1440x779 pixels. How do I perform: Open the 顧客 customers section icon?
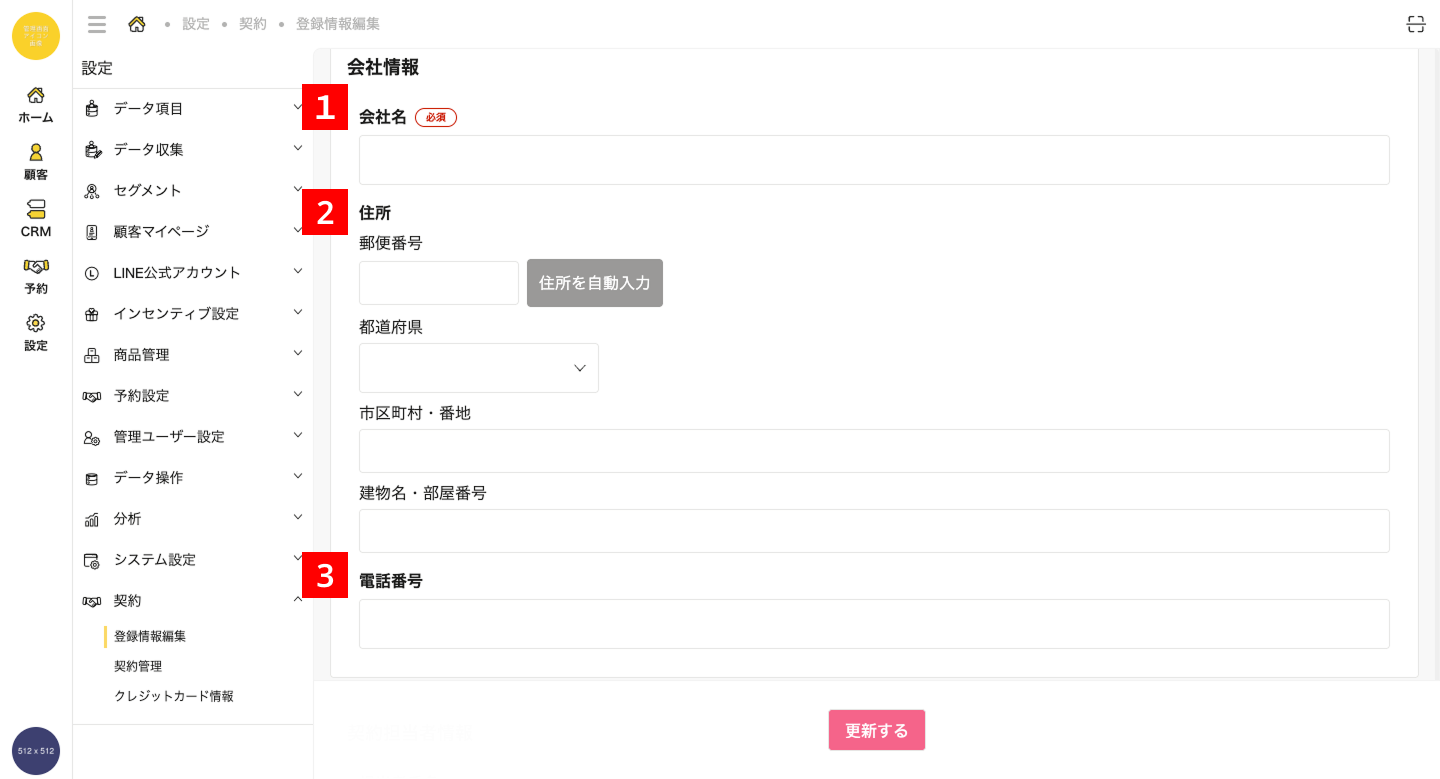(36, 153)
